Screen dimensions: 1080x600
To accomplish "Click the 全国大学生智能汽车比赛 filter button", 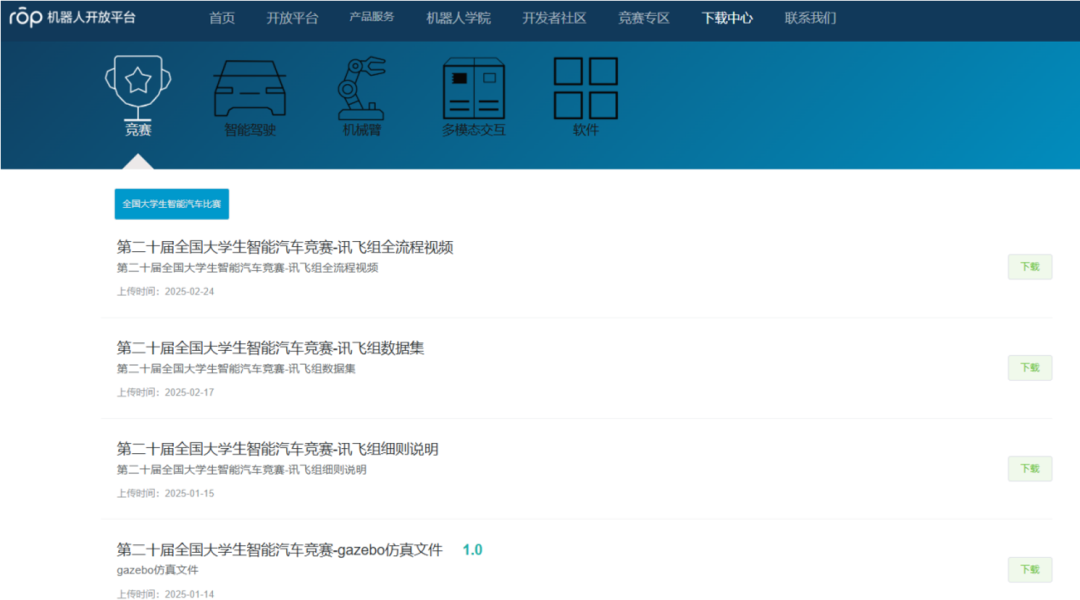I will click(172, 204).
